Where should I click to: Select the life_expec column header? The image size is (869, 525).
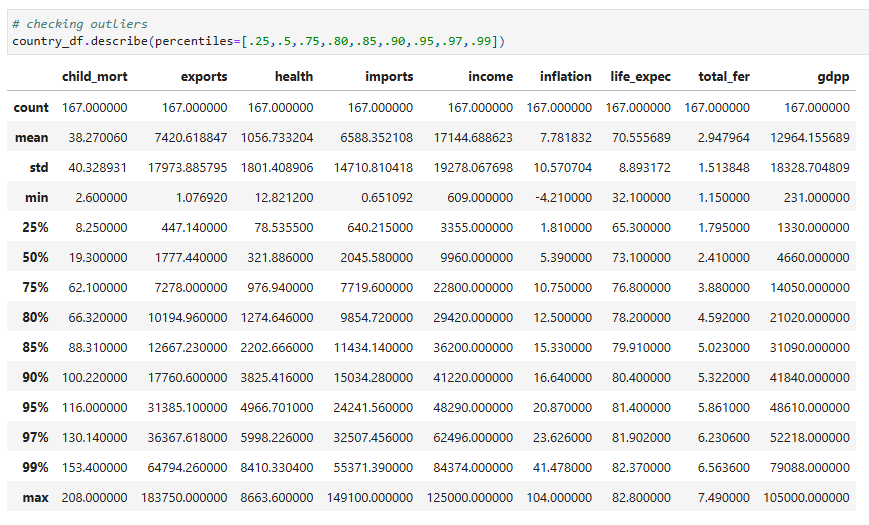[x=641, y=77]
